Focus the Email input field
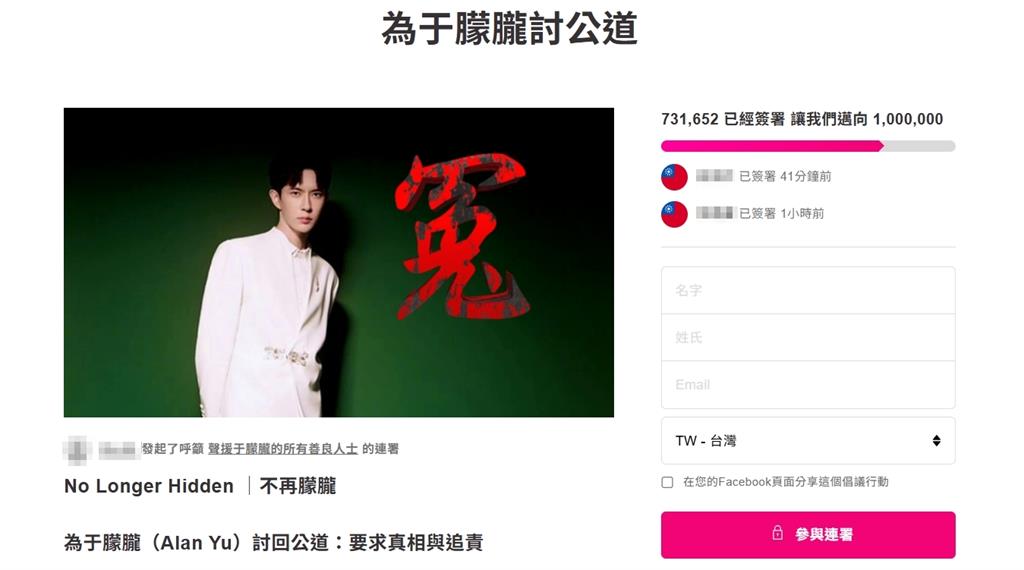 coord(808,385)
